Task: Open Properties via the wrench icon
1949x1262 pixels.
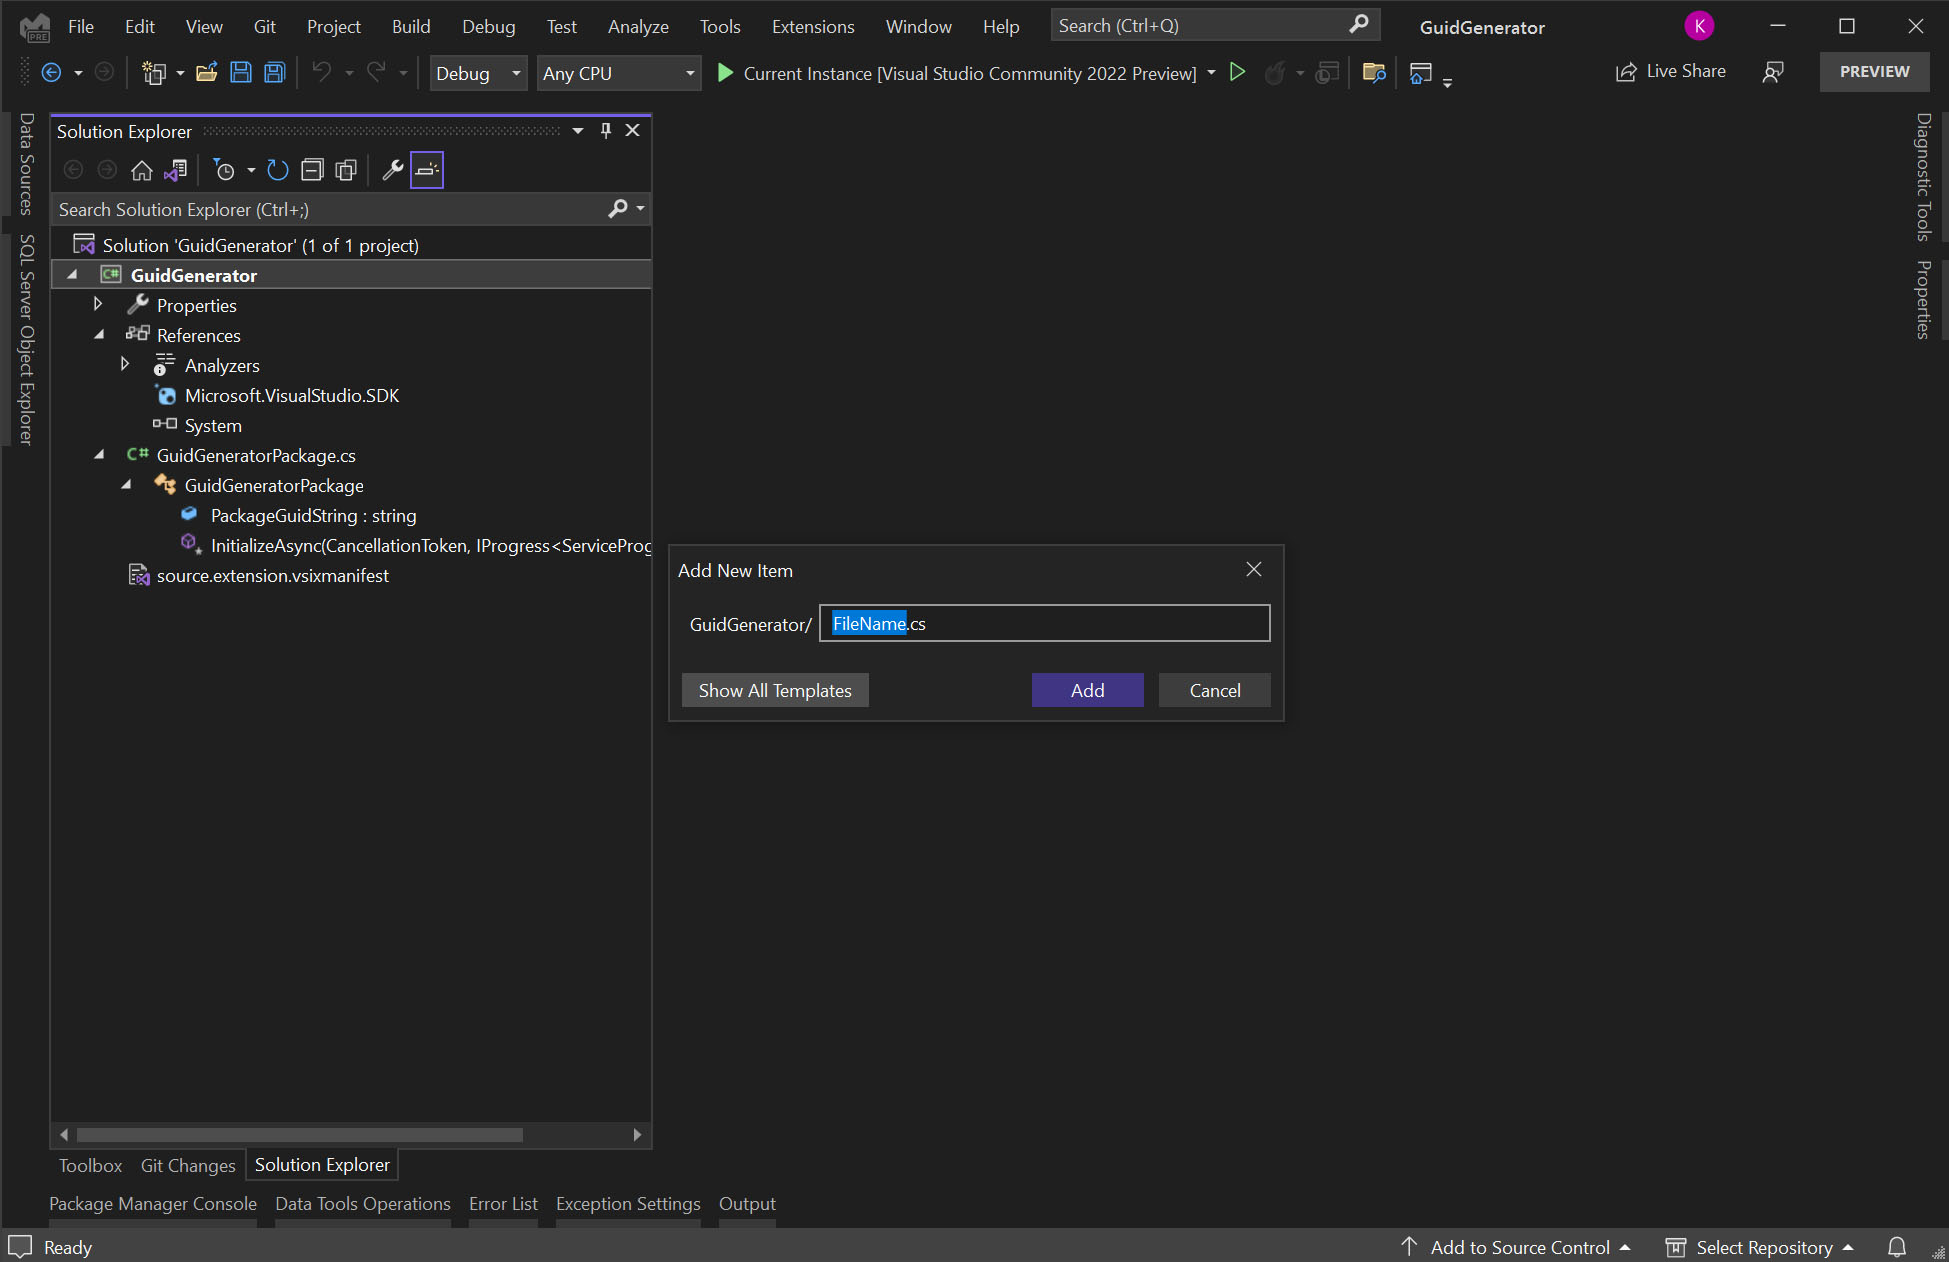Action: pos(391,170)
